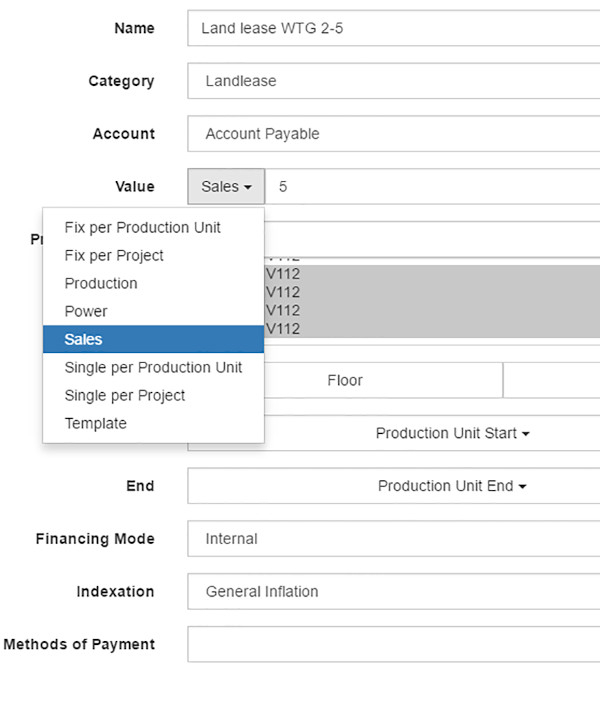Focus the empty Methods of Payment field

(393, 645)
